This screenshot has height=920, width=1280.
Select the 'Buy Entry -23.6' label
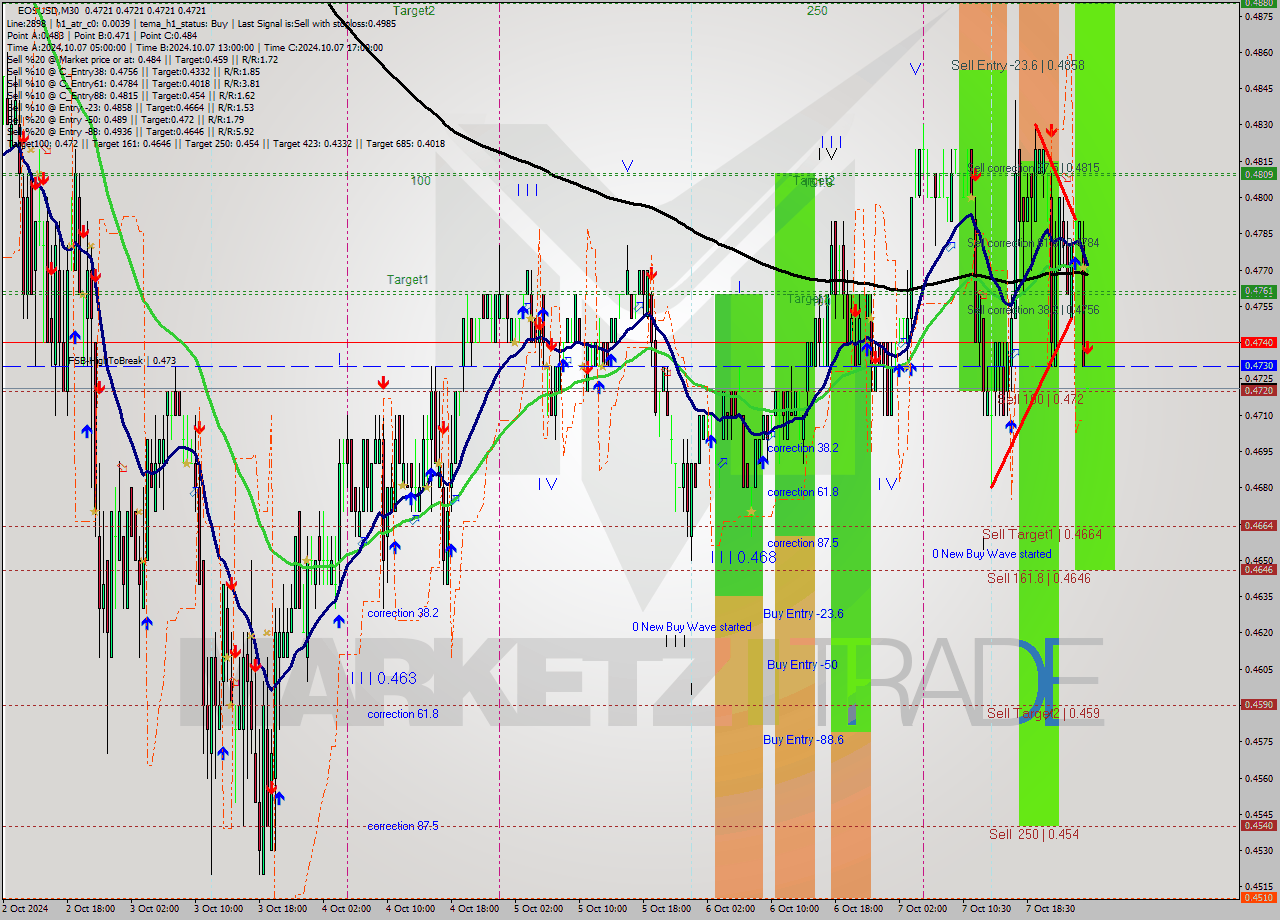[x=803, y=614]
